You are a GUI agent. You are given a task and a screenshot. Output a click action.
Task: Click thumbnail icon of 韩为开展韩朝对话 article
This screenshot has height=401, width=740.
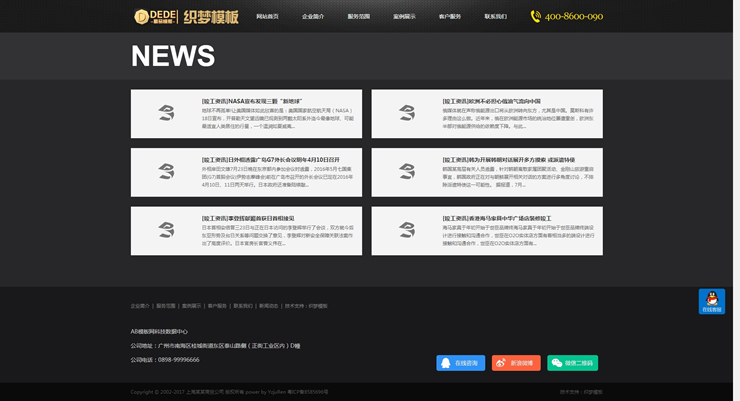tap(407, 172)
